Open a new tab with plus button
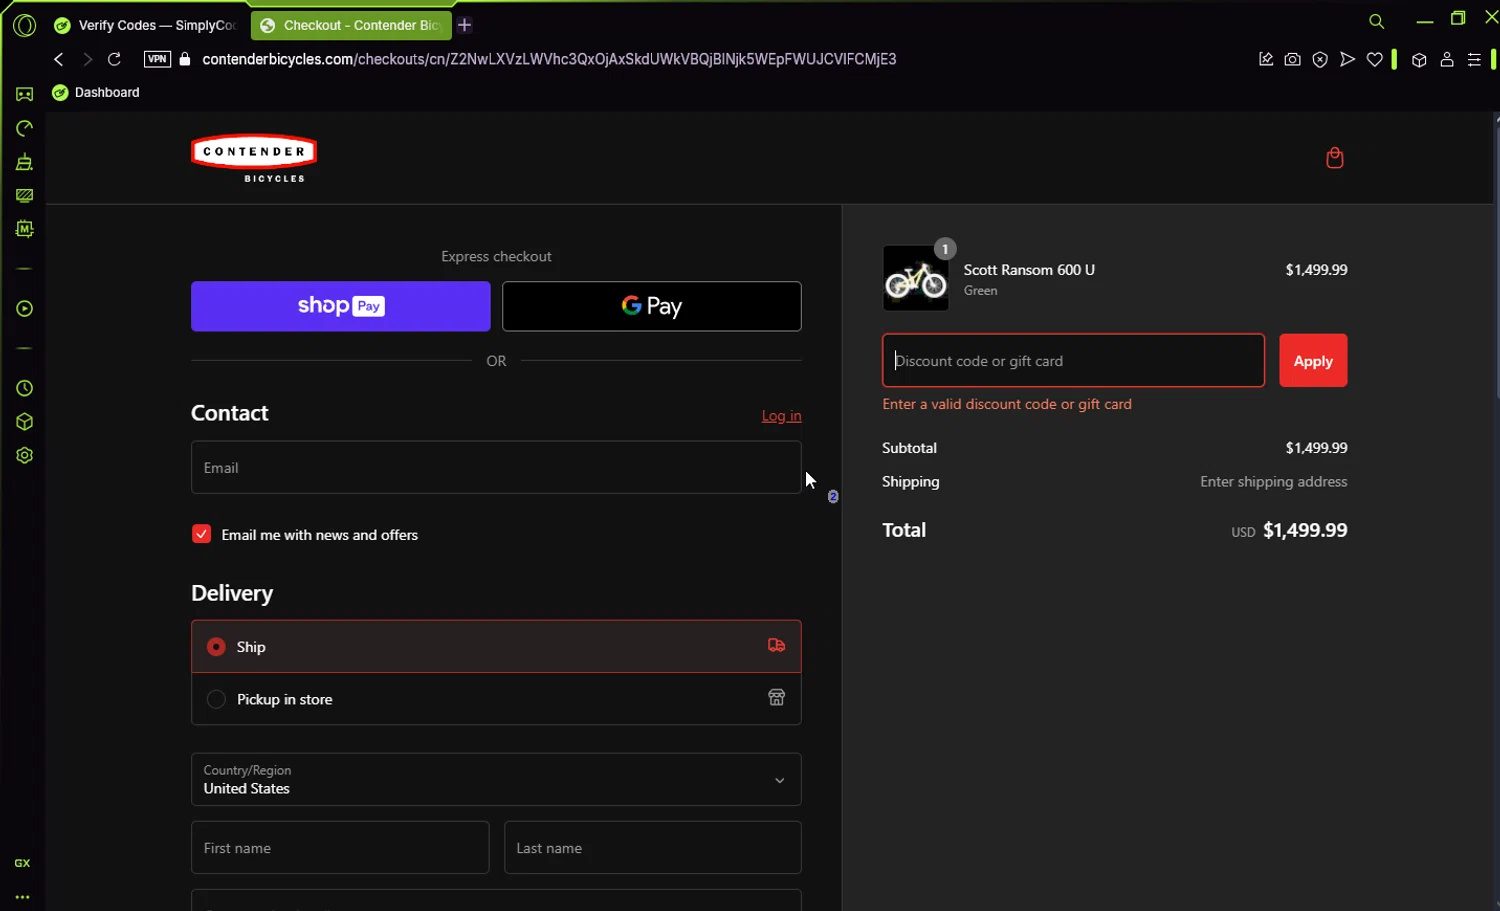The image size is (1500, 911). (465, 25)
